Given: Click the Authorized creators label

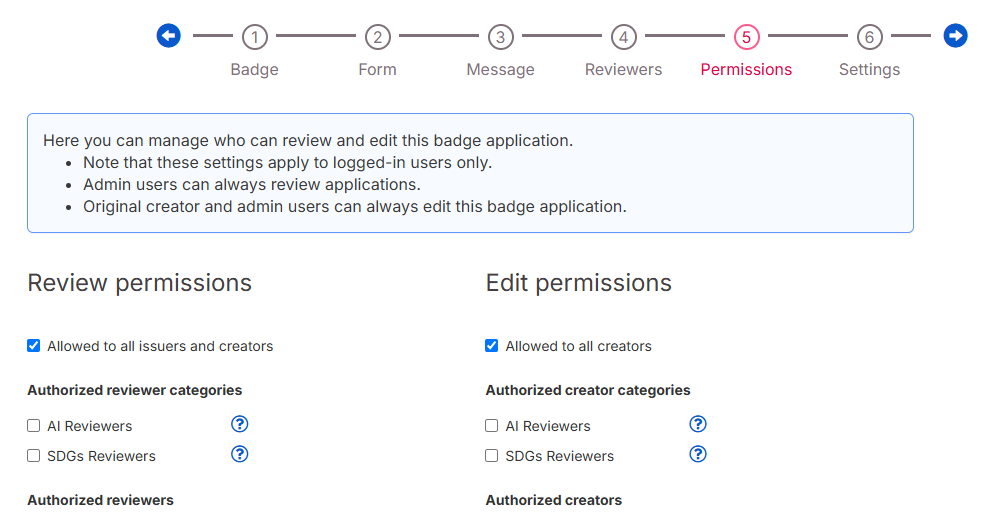Looking at the screenshot, I should 553,500.
